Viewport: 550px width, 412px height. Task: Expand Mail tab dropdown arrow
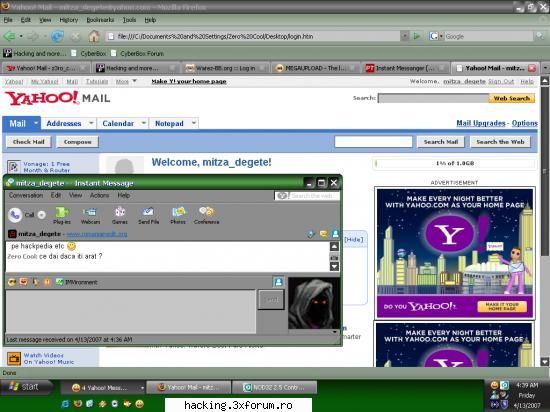click(x=36, y=123)
